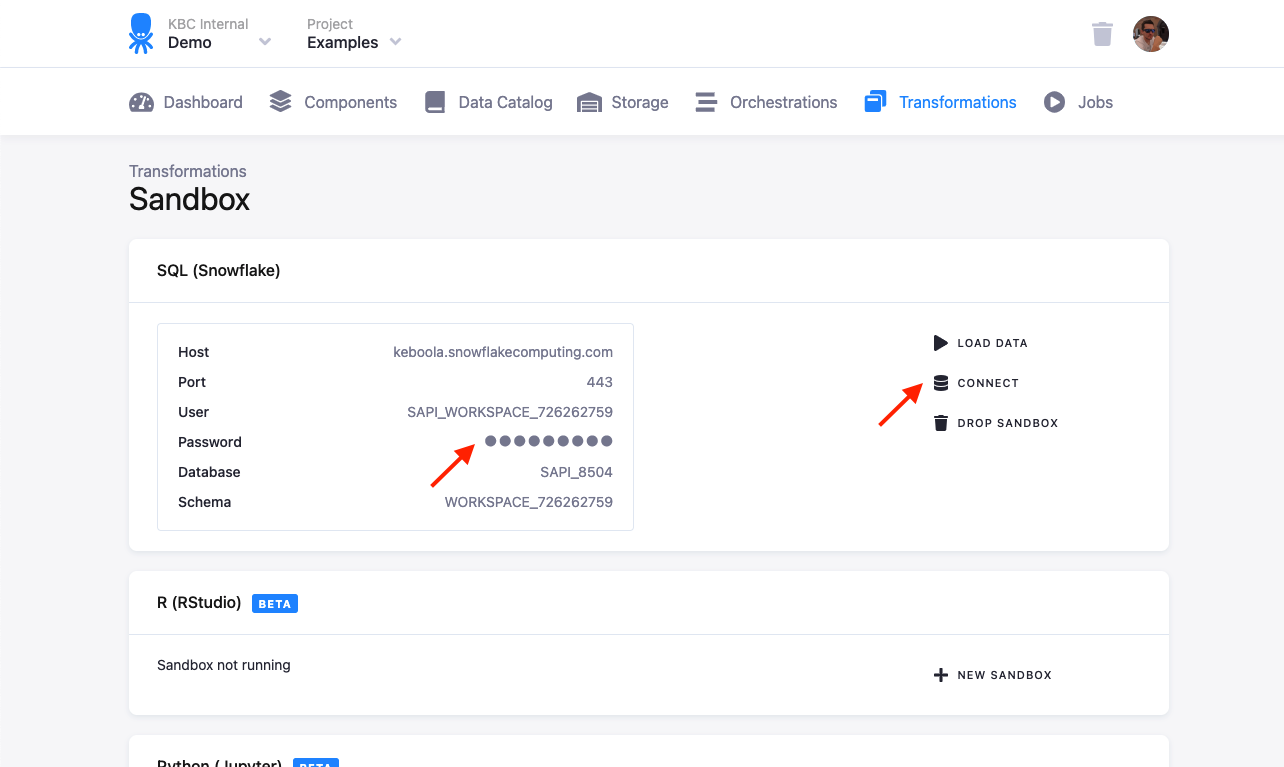
Task: Click the Sandbox page title
Action: pos(189,199)
